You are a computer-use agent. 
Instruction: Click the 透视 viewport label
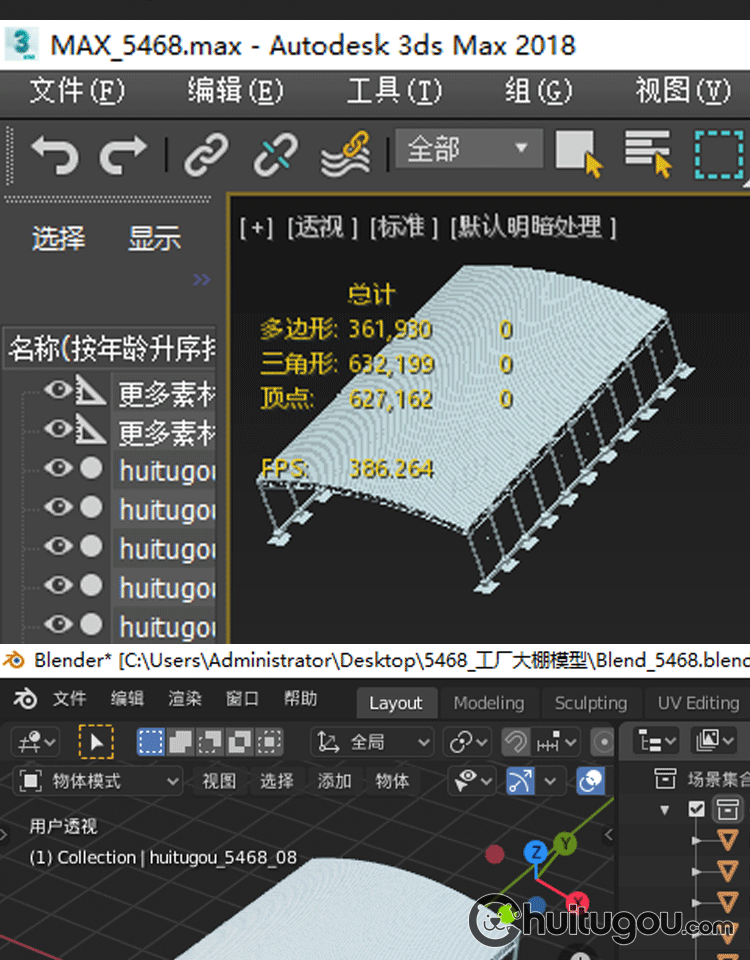point(322,227)
